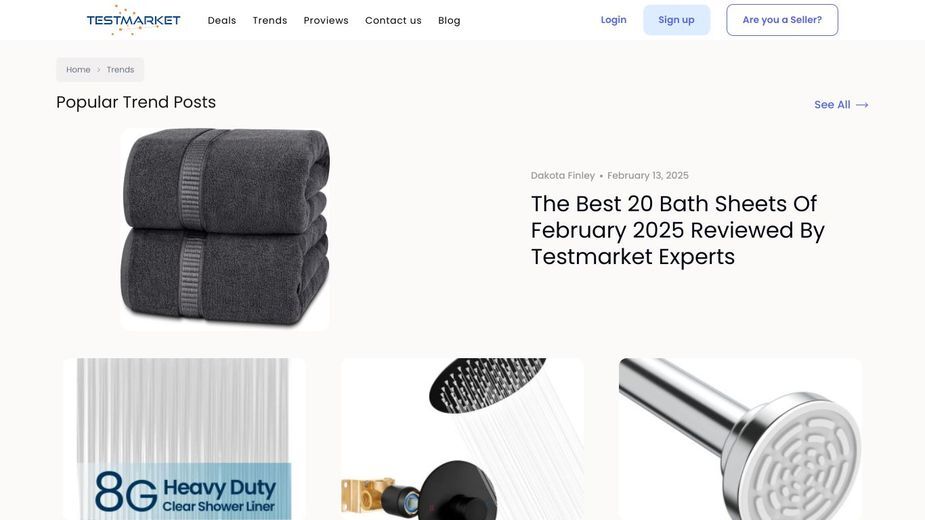925x520 pixels.
Task: Click the Login link
Action: (614, 19)
